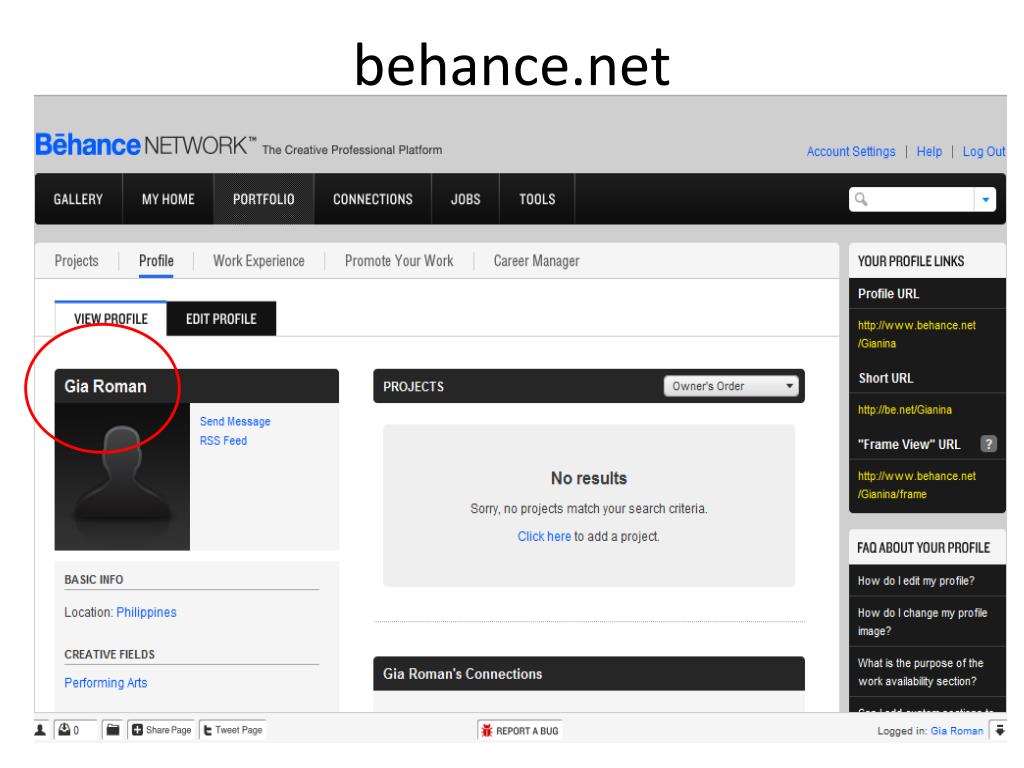Go to My Home in the navigation bar
This screenshot has height=768, width=1024.
tap(168, 199)
